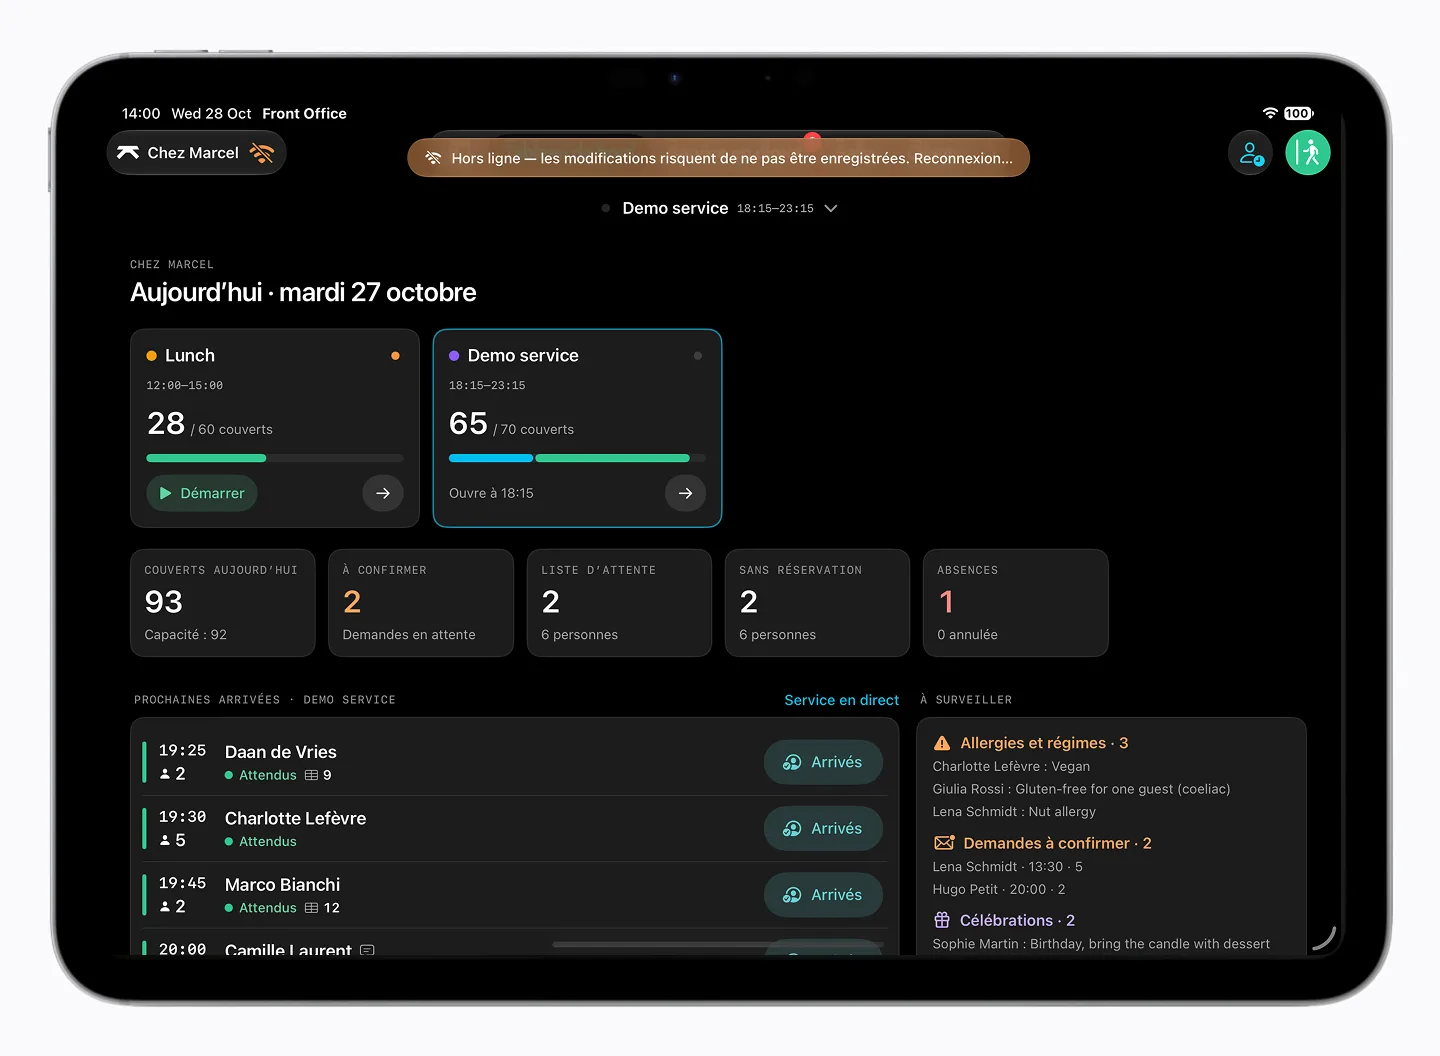This screenshot has height=1056, width=1440.
Task: Click the play icon in Démarrer
Action: click(x=166, y=493)
